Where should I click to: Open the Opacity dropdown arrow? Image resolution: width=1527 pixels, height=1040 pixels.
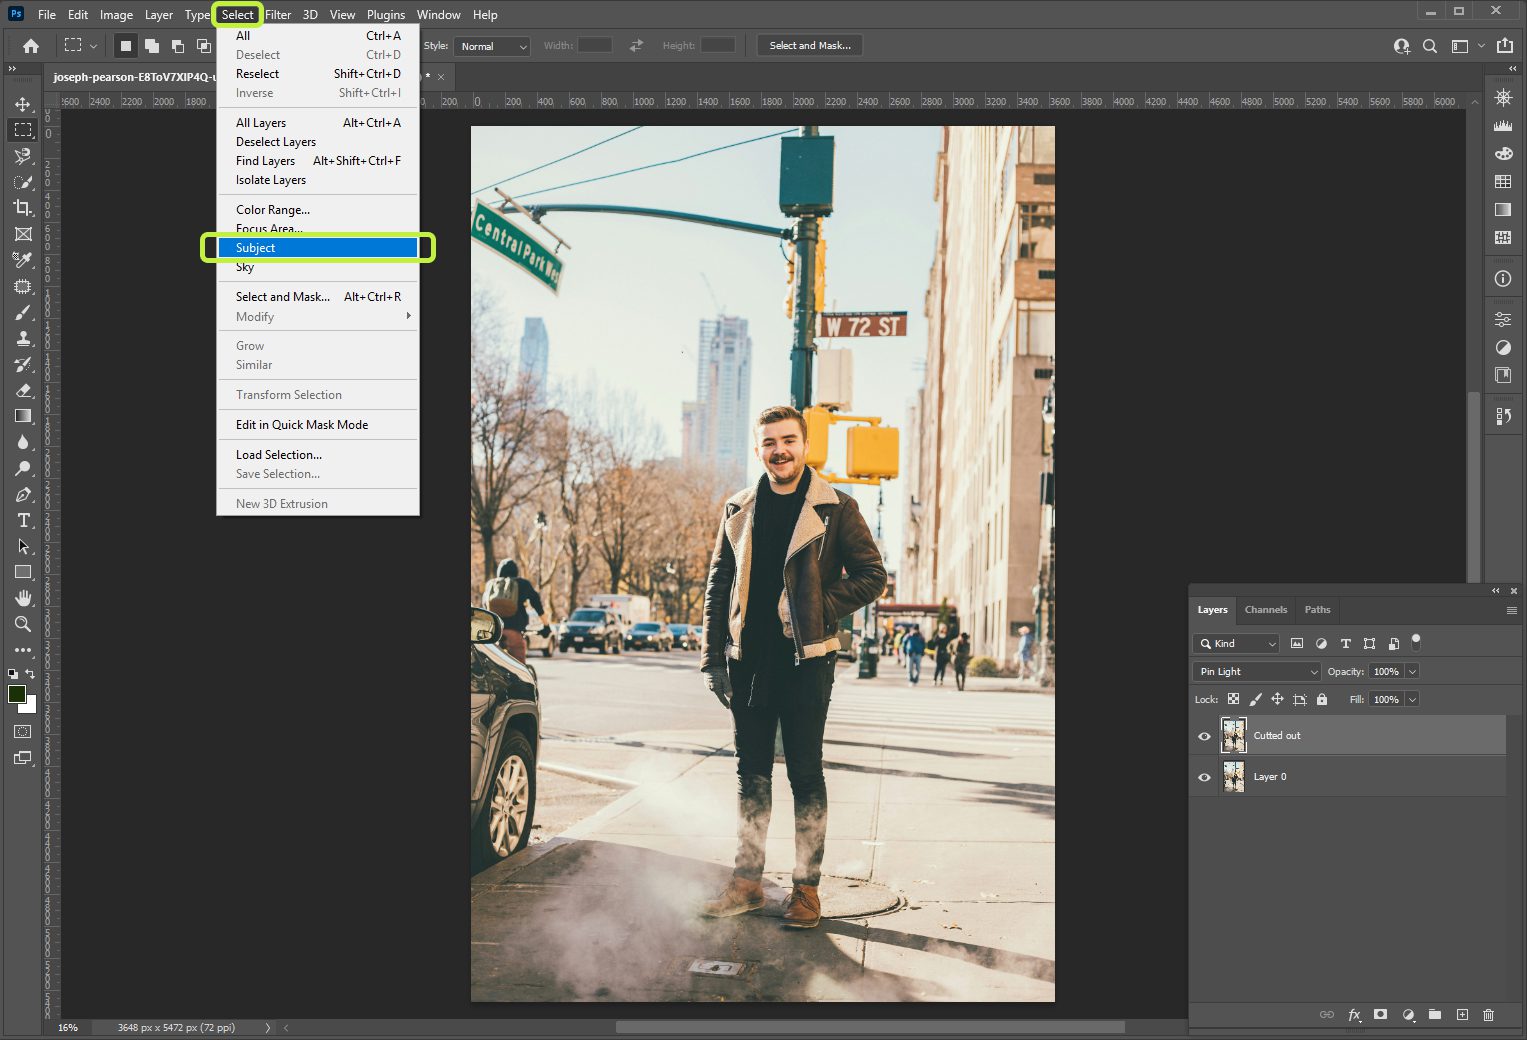[x=1413, y=671]
